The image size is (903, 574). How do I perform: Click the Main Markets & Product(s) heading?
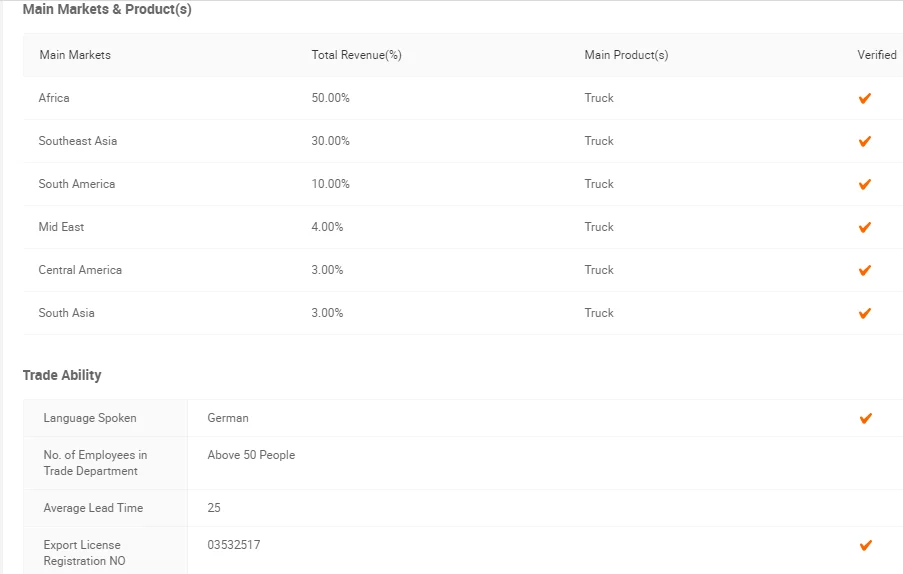[x=107, y=9]
